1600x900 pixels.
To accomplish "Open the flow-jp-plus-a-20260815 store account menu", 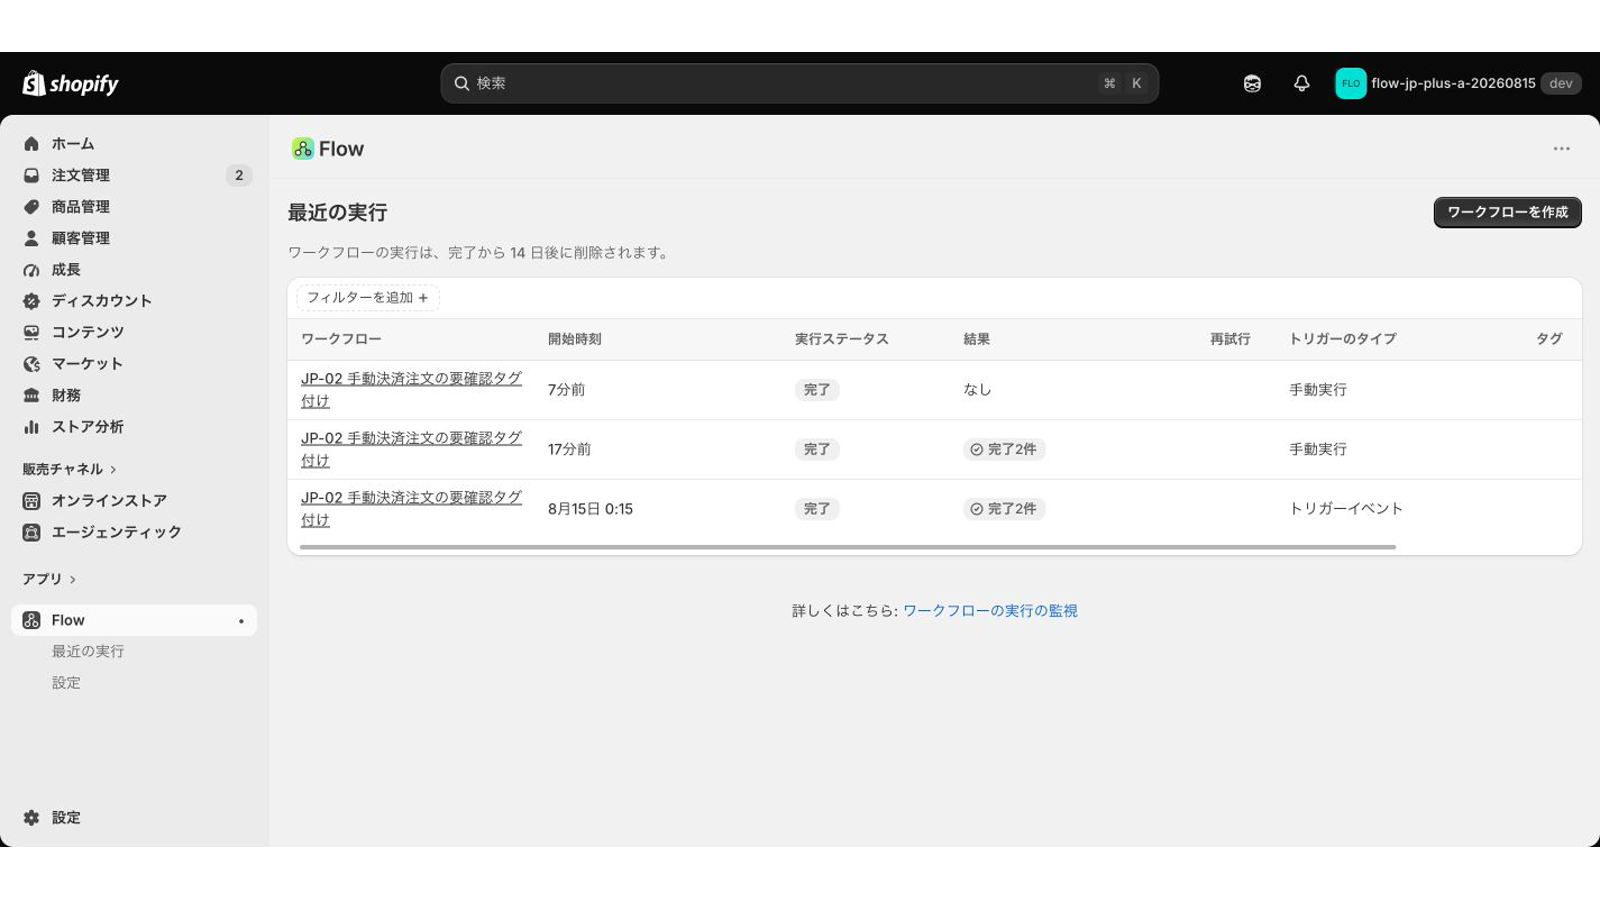I will coord(1458,84).
